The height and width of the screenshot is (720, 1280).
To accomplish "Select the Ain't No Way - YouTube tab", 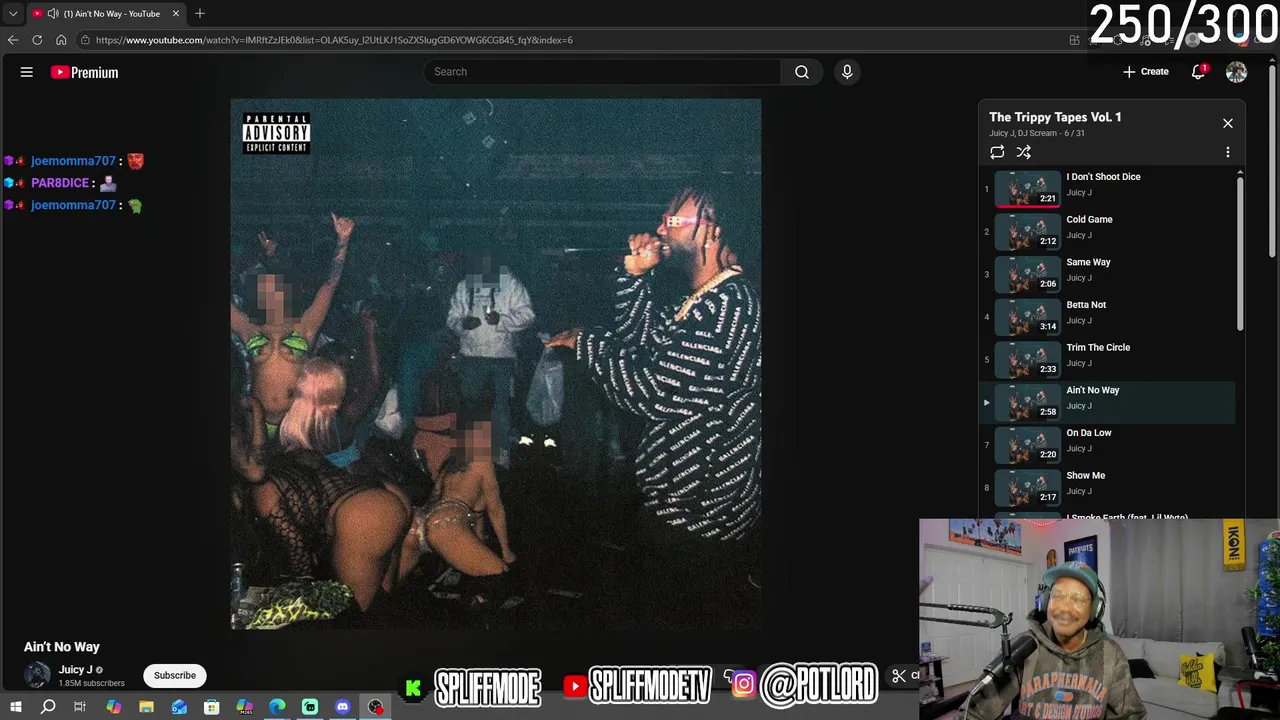I will (x=105, y=14).
